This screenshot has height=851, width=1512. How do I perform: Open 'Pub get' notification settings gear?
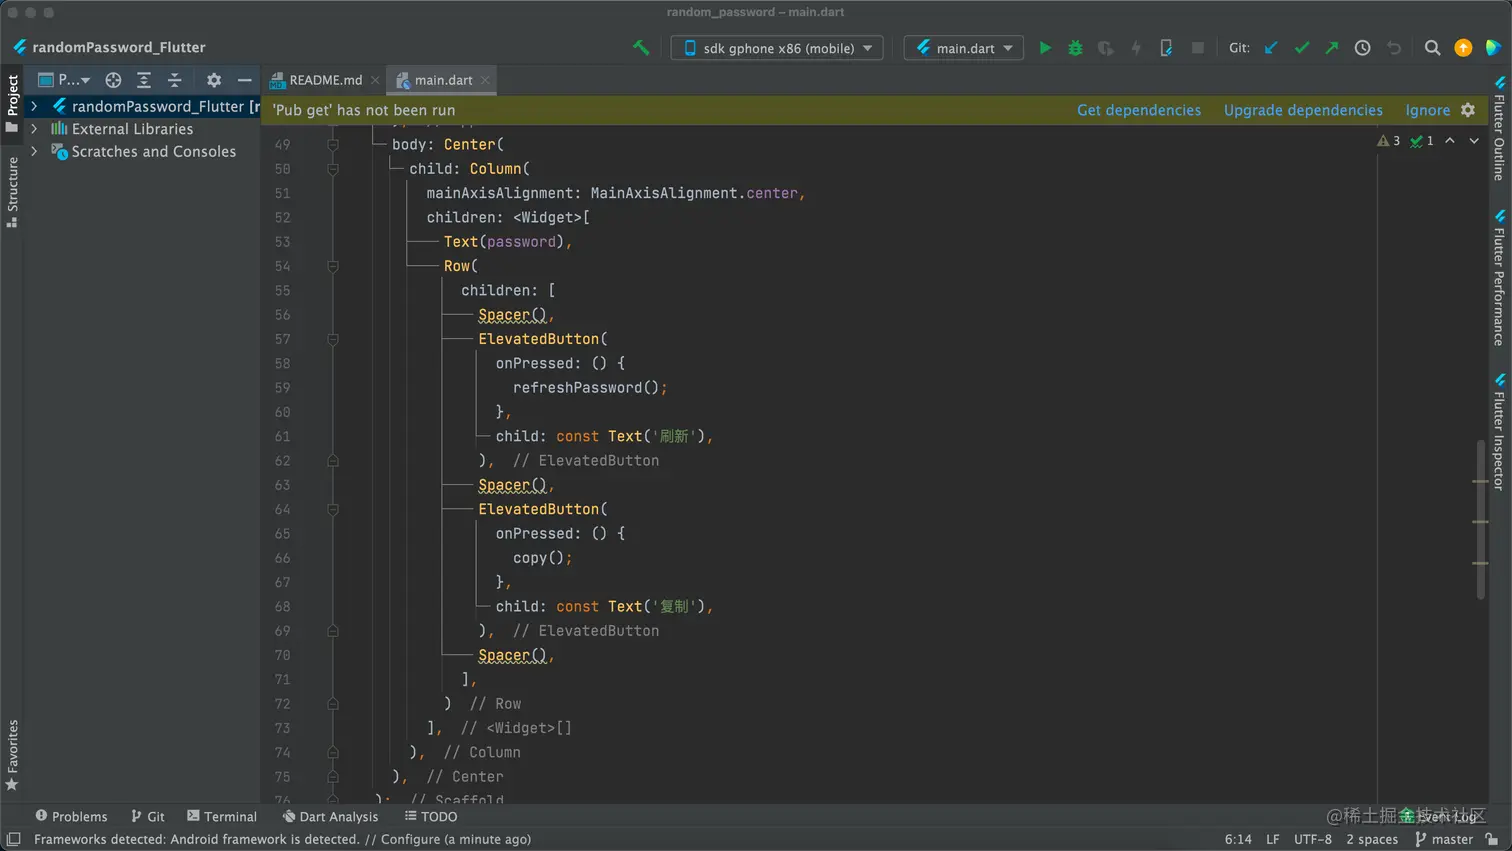(x=1468, y=110)
